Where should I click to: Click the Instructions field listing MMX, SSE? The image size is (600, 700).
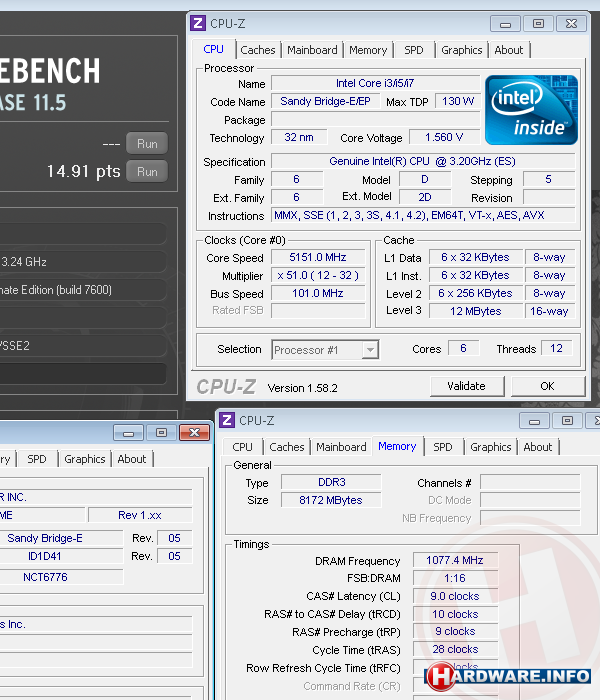tap(423, 215)
